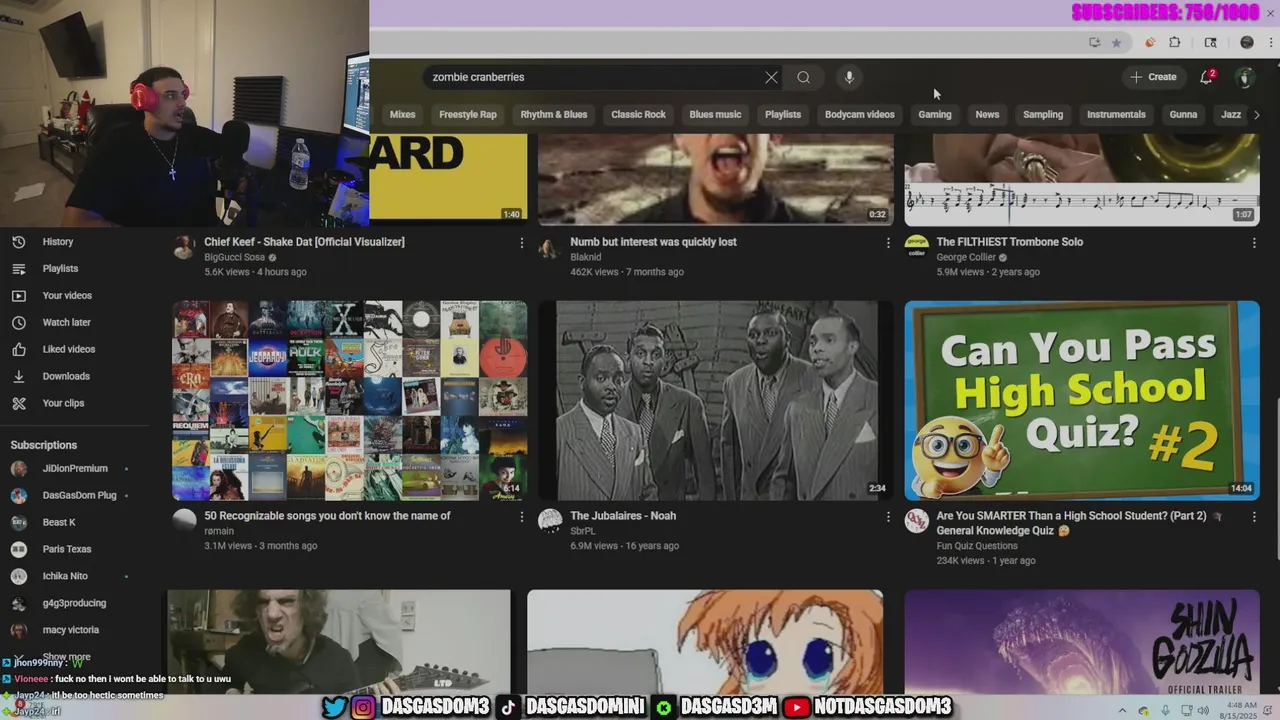
Task: Click the magnifier search icon
Action: point(803,77)
